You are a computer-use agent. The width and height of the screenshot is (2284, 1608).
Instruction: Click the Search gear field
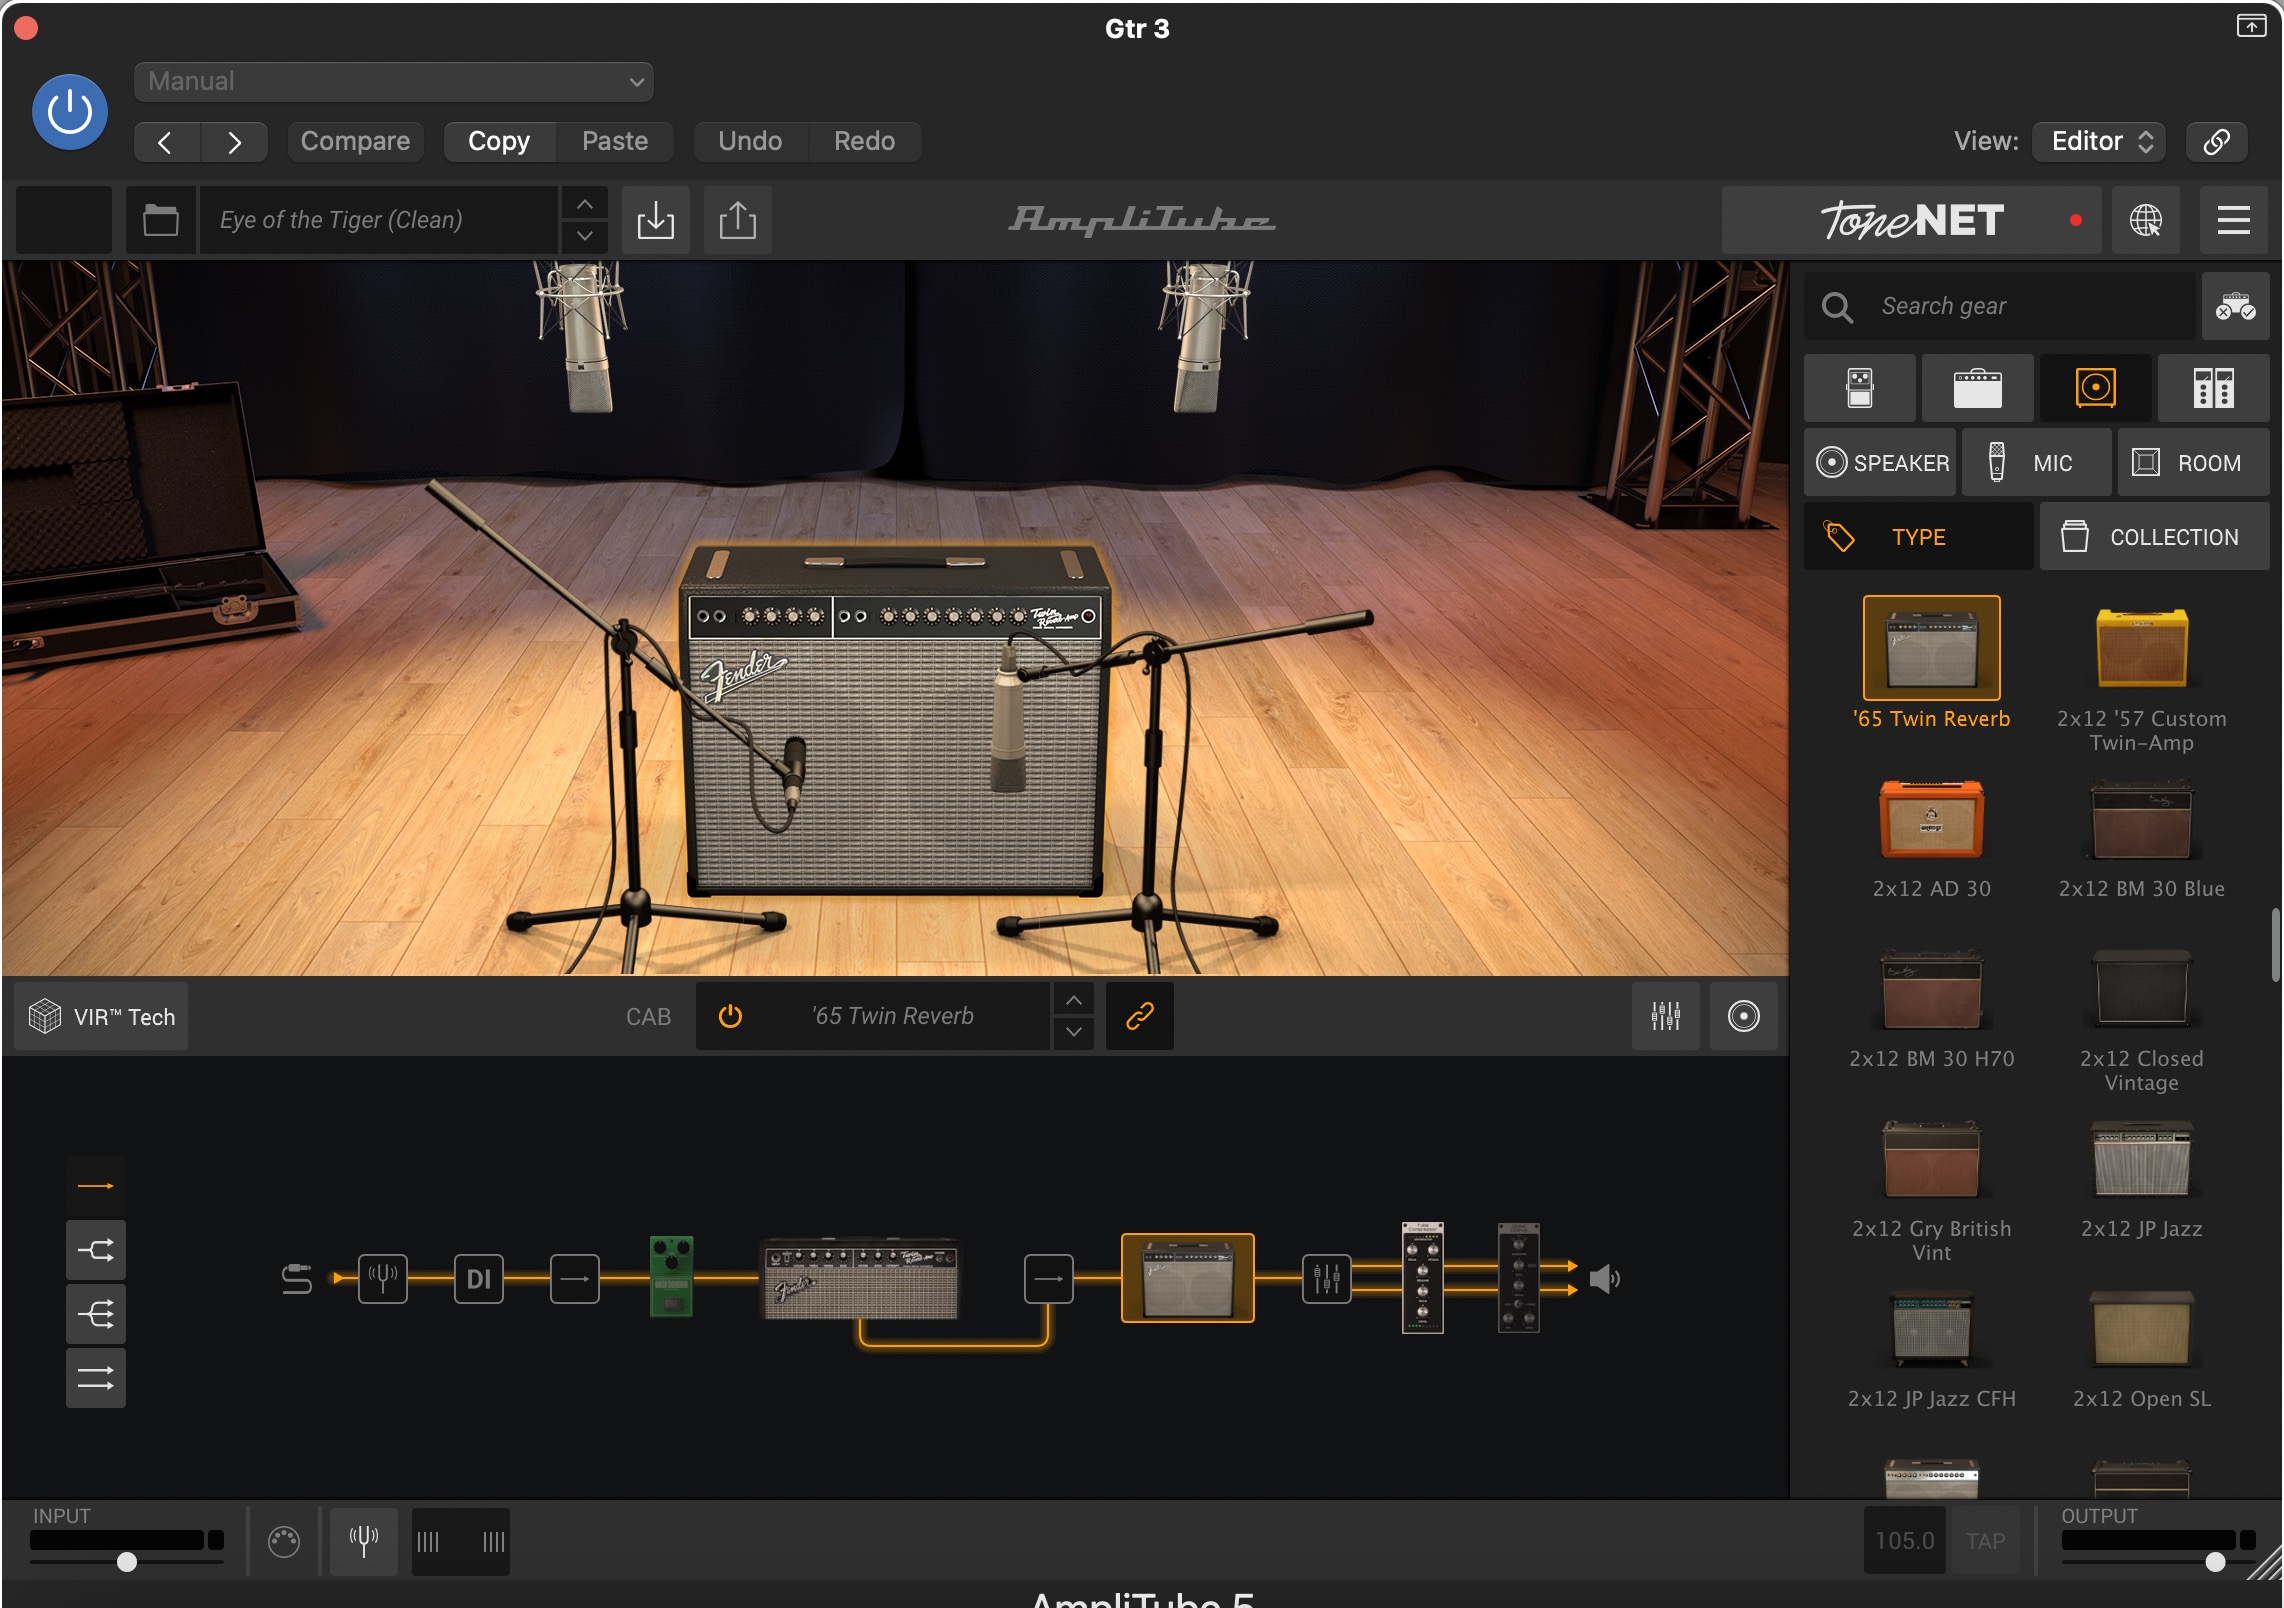2000,306
